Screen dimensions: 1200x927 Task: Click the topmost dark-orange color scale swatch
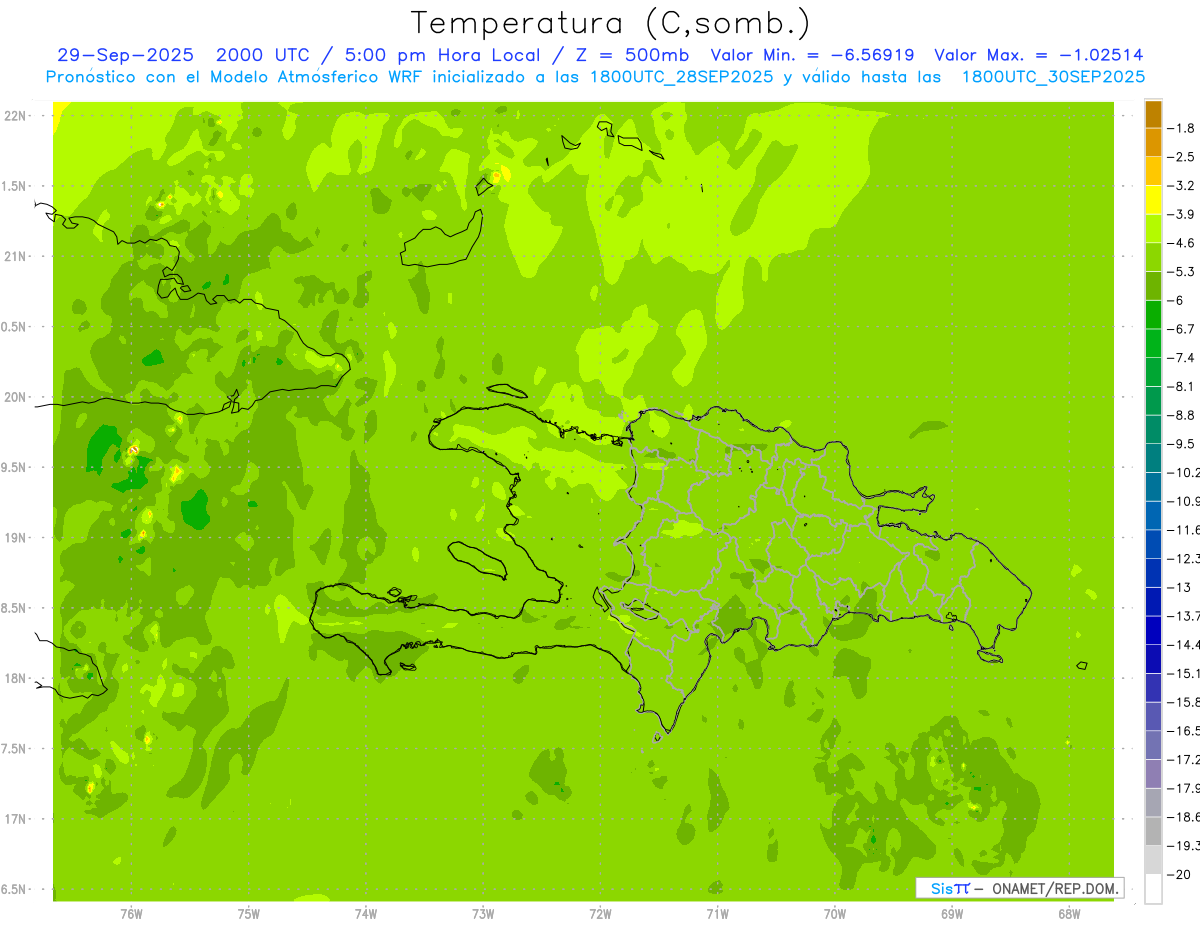click(x=1153, y=114)
